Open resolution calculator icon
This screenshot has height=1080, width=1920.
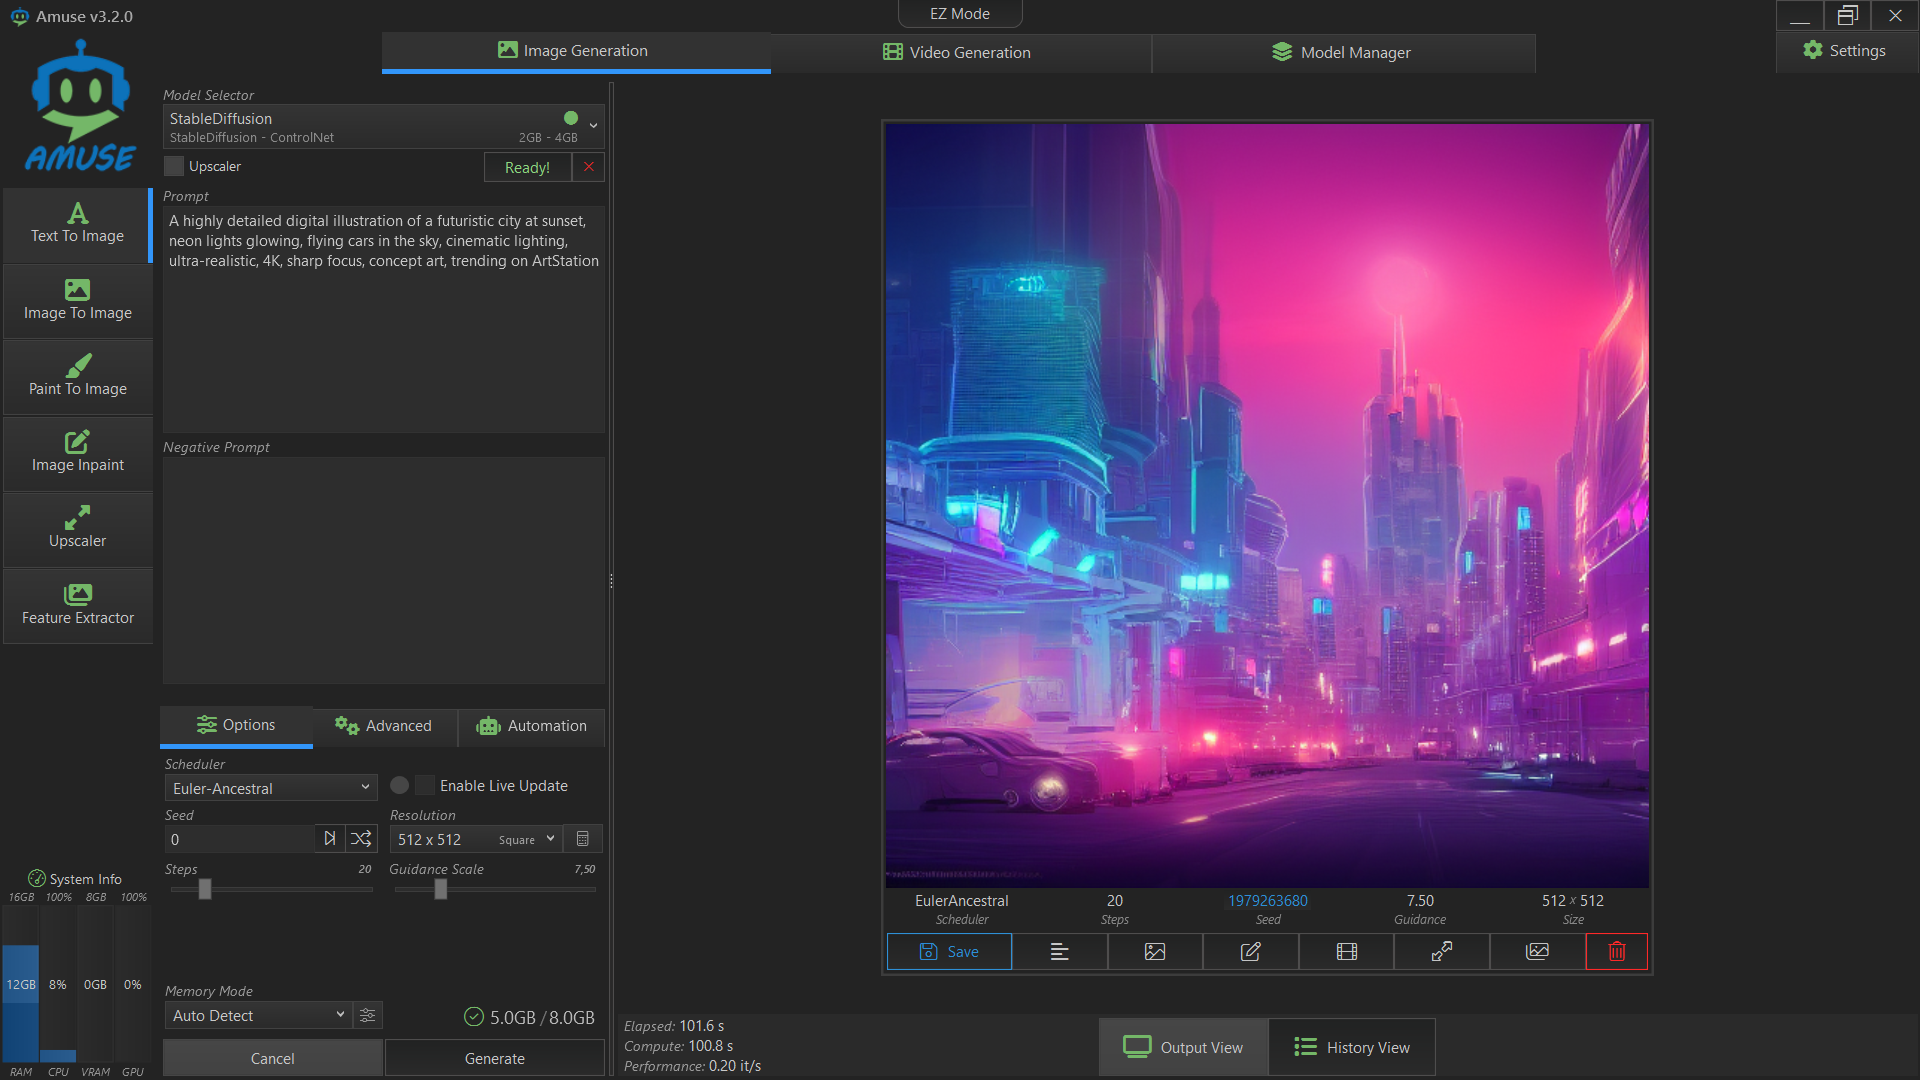pyautogui.click(x=583, y=839)
